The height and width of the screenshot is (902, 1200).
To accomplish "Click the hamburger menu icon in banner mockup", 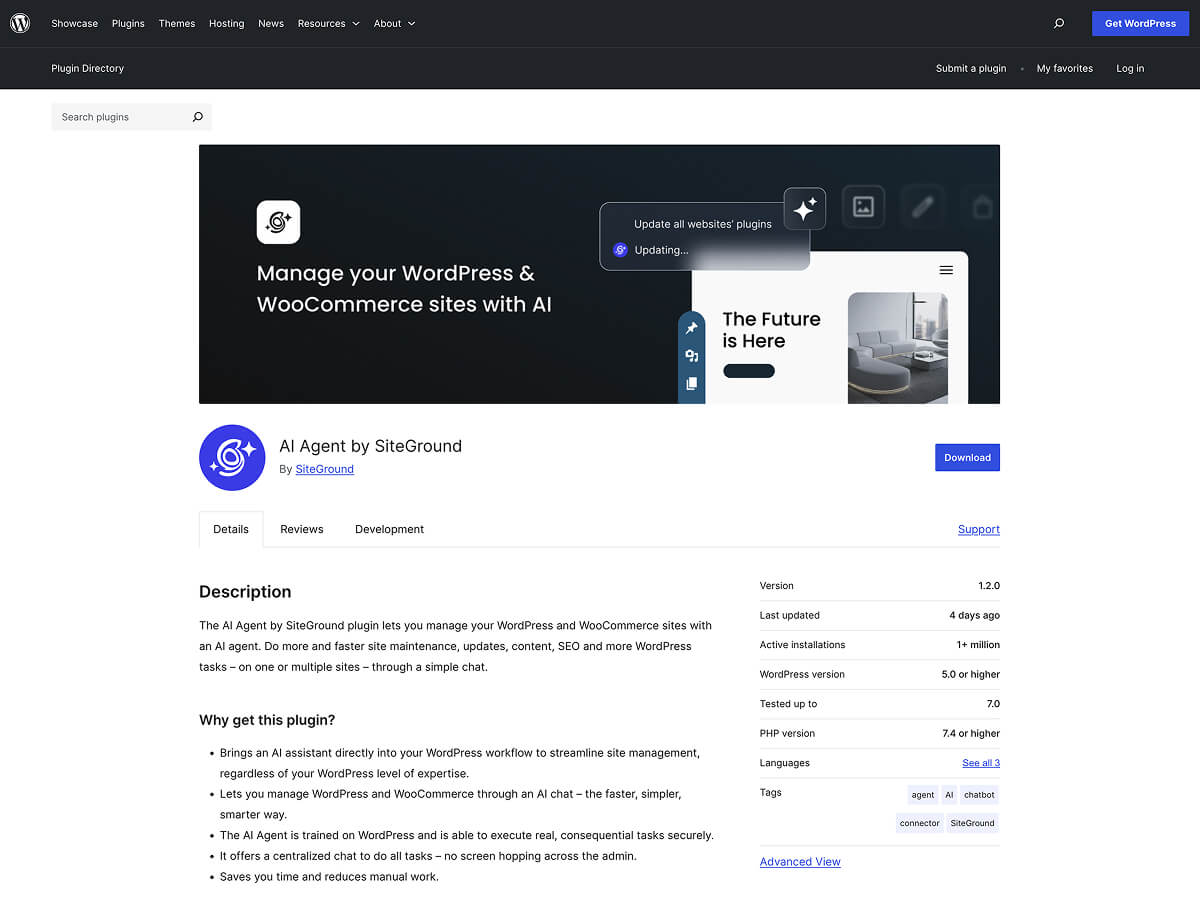I will pos(946,270).
